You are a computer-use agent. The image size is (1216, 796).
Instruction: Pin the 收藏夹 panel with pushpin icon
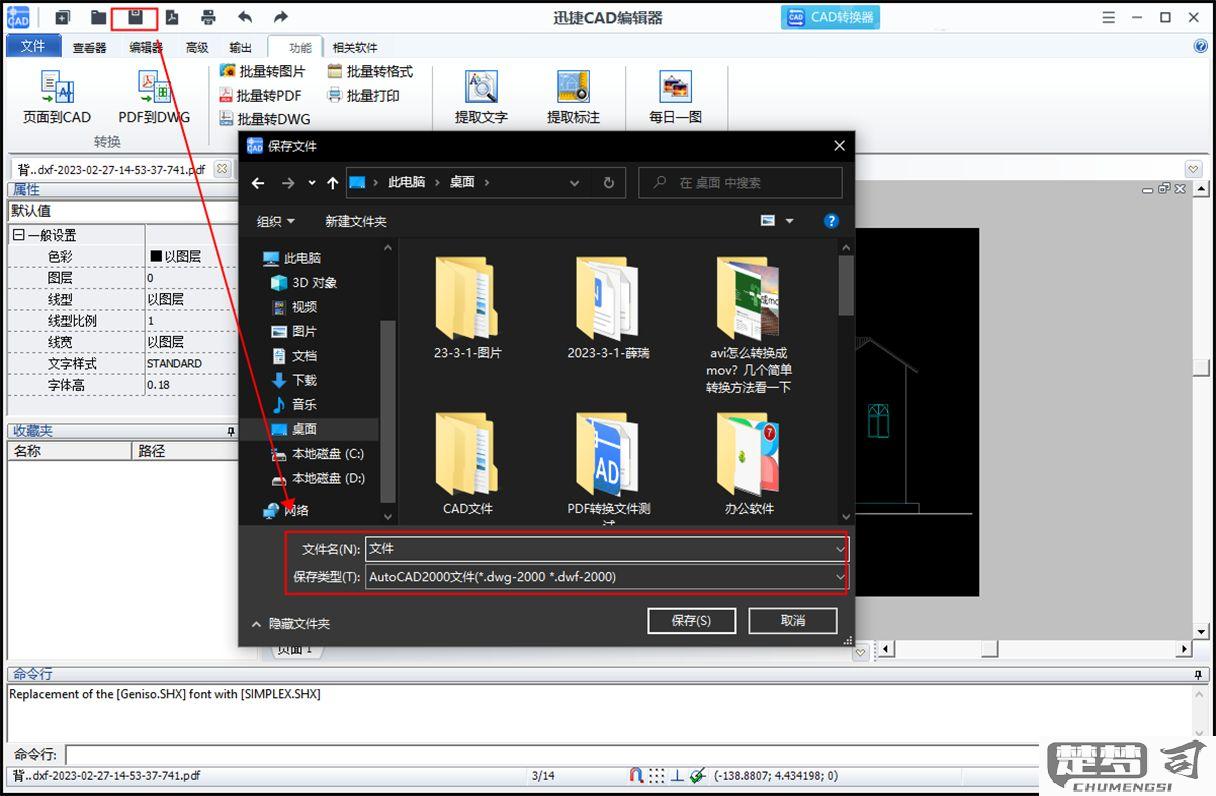tap(231, 432)
